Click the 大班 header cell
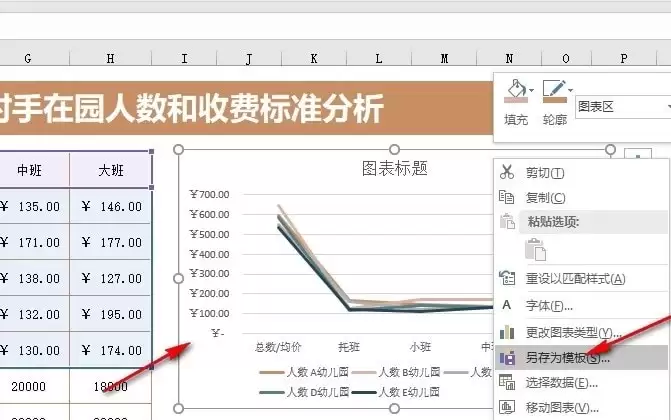 (x=111, y=170)
